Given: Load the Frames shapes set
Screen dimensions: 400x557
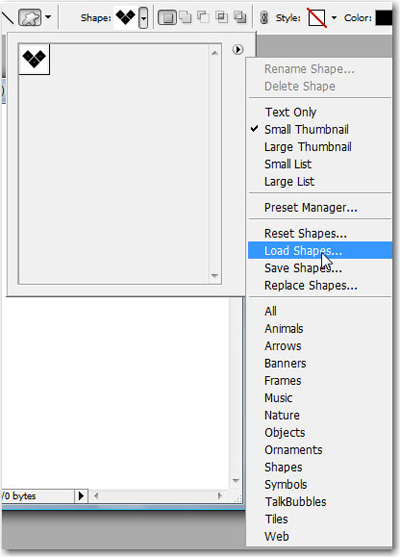Looking at the screenshot, I should point(283,381).
